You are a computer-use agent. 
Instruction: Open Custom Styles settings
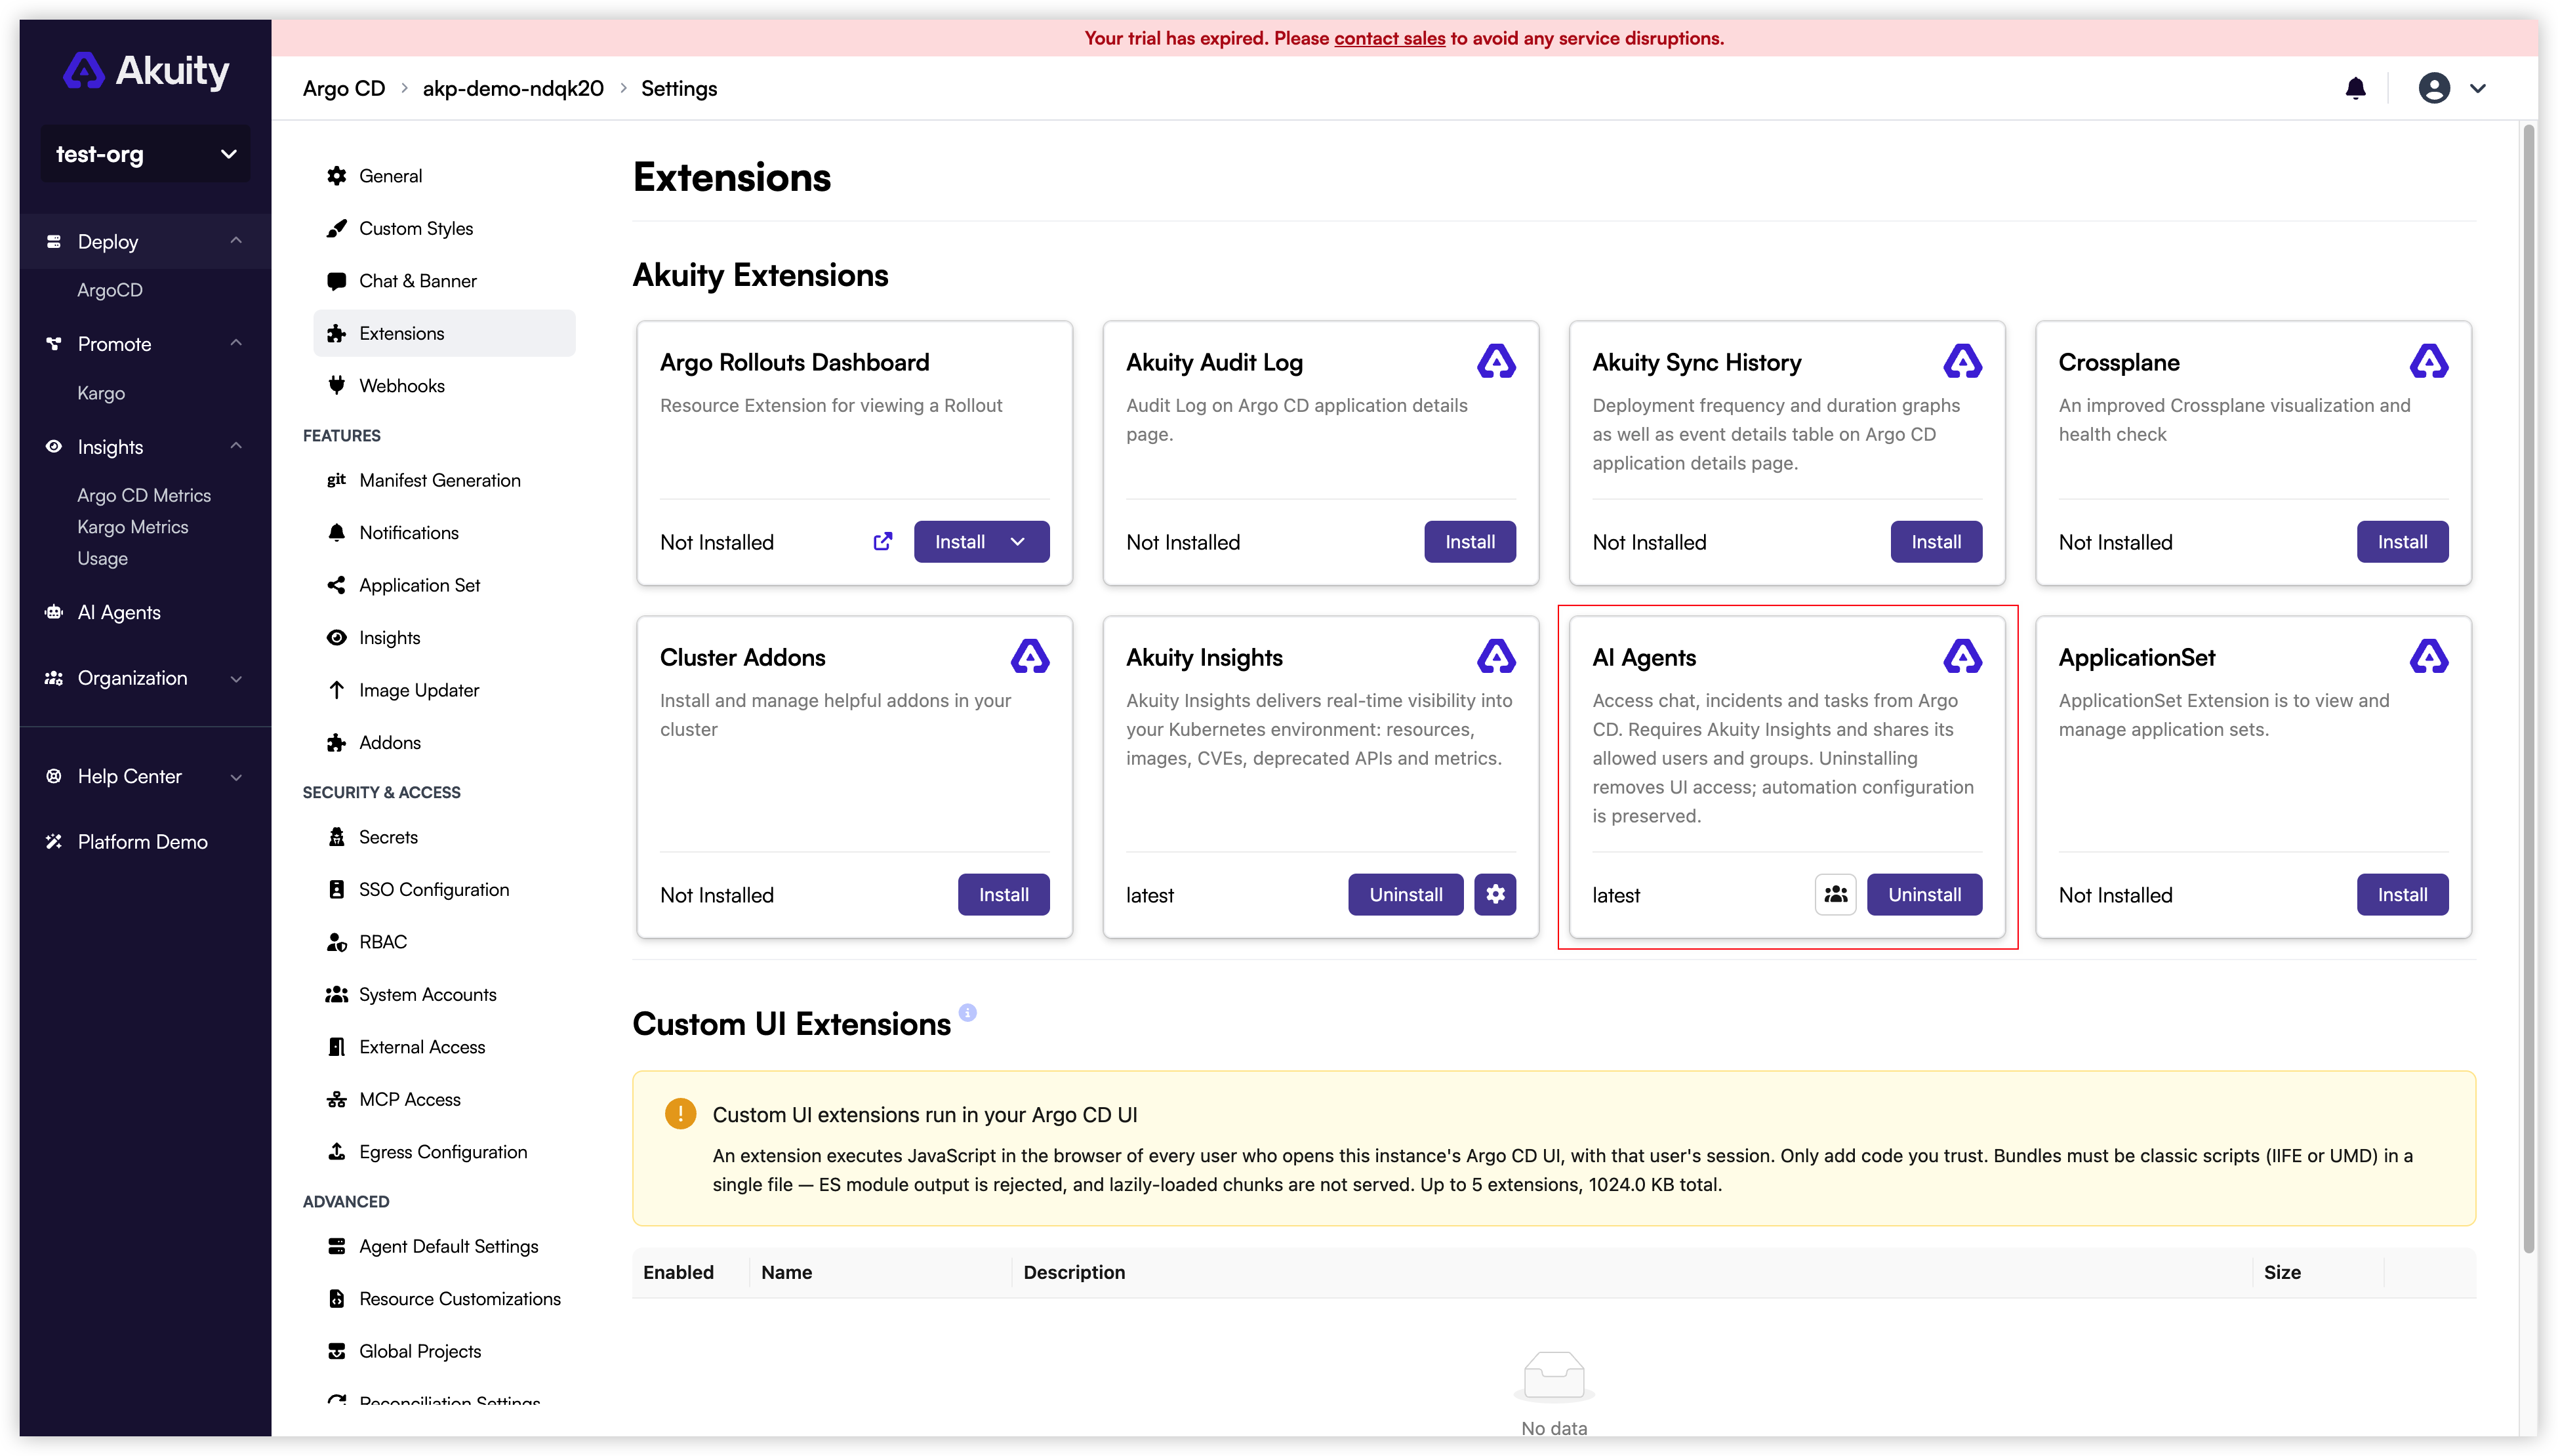444,228
